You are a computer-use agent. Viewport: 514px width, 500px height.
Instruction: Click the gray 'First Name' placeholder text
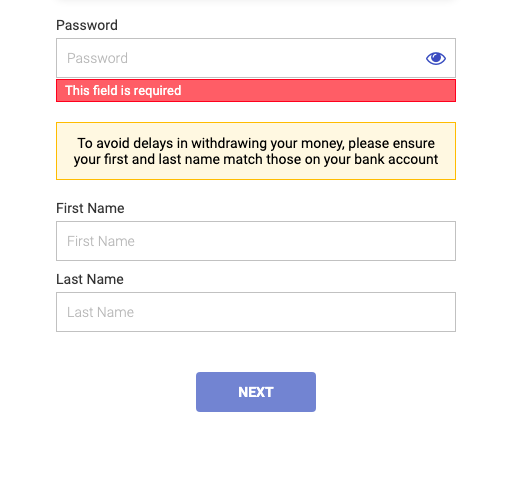pyautogui.click(x=101, y=241)
